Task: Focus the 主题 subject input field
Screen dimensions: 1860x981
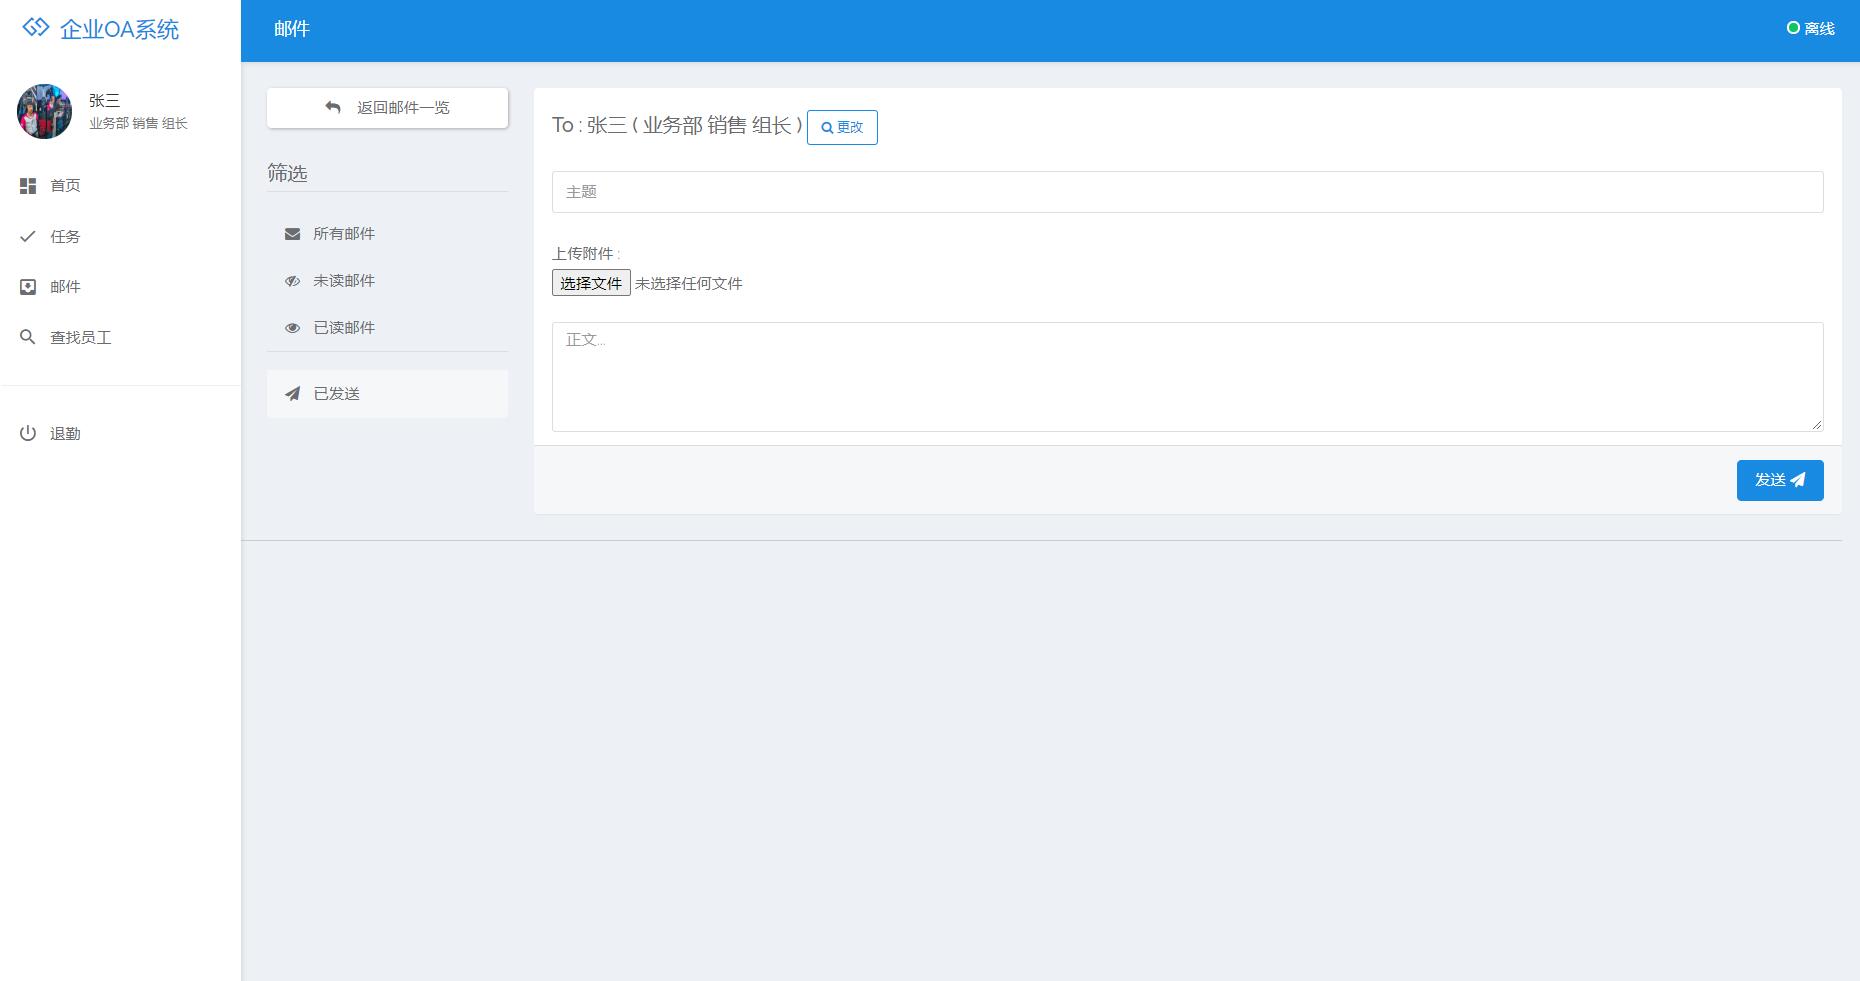Action: coord(1187,192)
